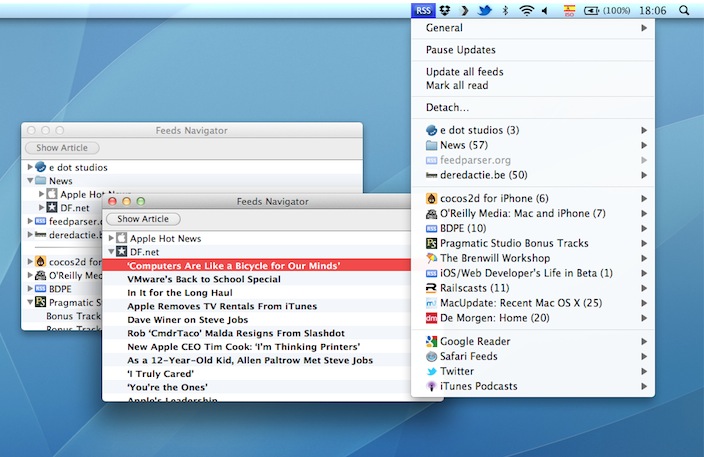This screenshot has height=457, width=704.
Task: Select Mark all read menu item
Action: 457,86
